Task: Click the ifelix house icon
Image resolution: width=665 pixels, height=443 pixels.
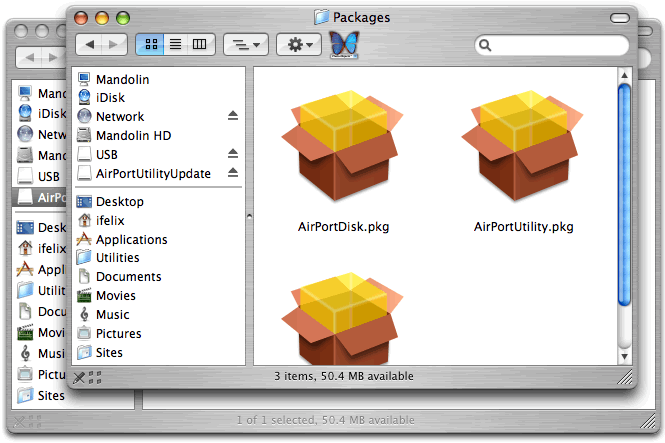Action: 84,220
